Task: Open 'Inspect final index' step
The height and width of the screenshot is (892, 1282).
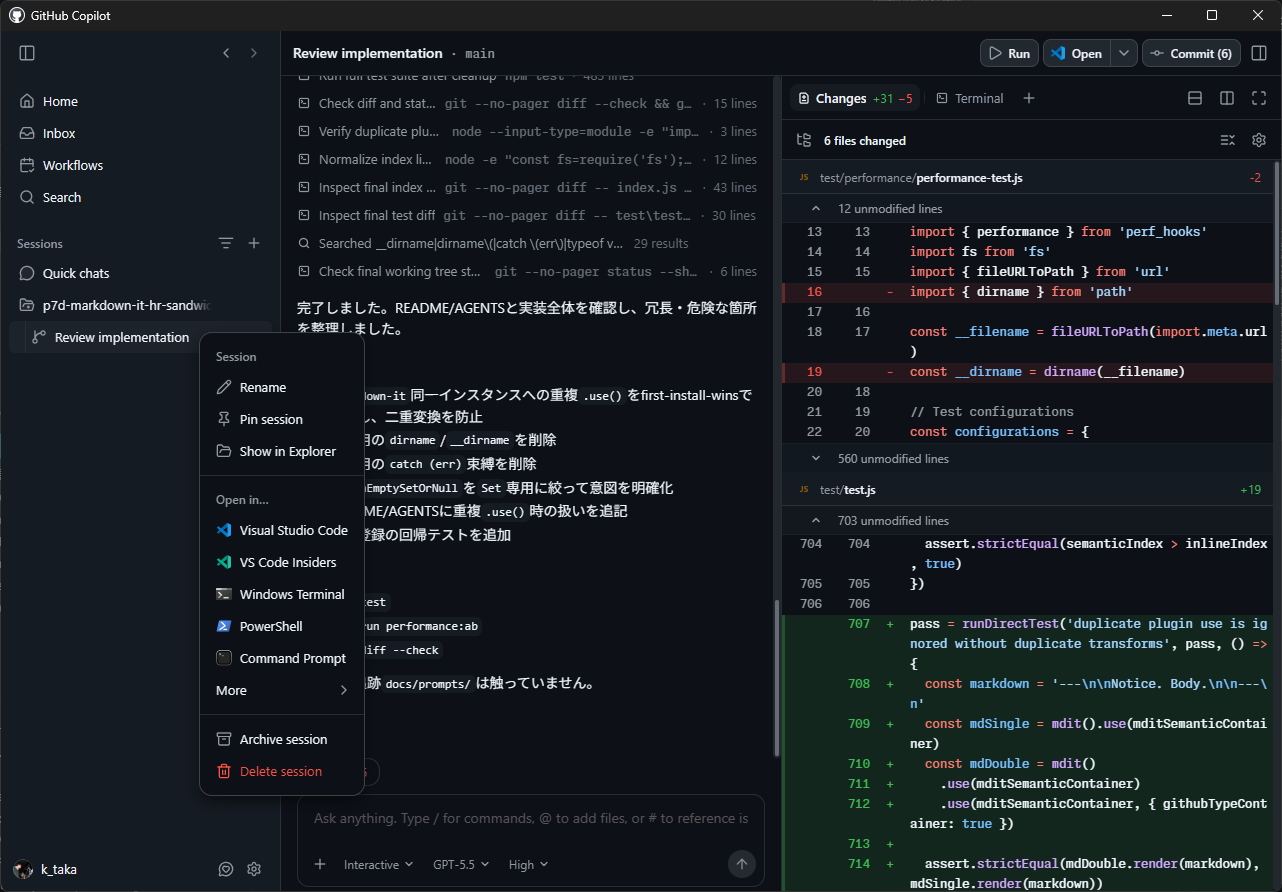Action: click(x=527, y=187)
